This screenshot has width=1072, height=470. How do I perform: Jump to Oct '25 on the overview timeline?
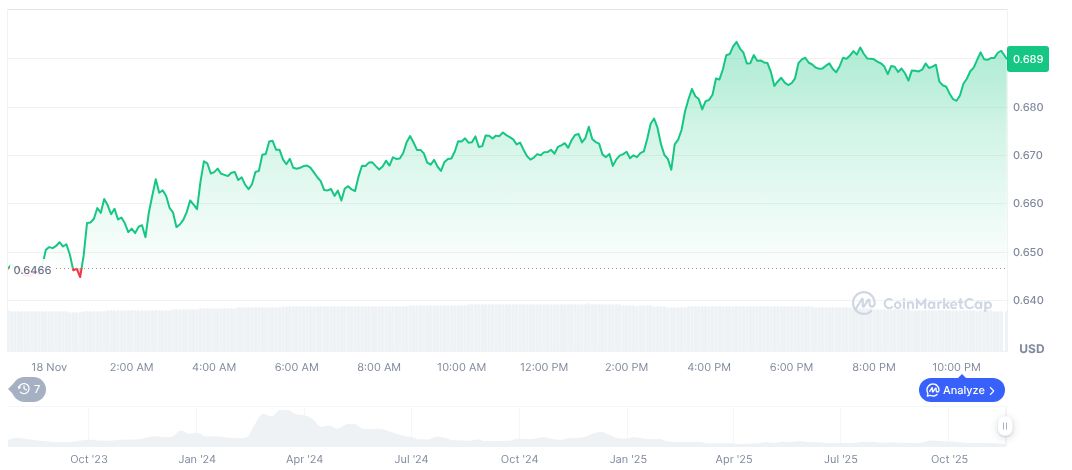pyautogui.click(x=949, y=459)
